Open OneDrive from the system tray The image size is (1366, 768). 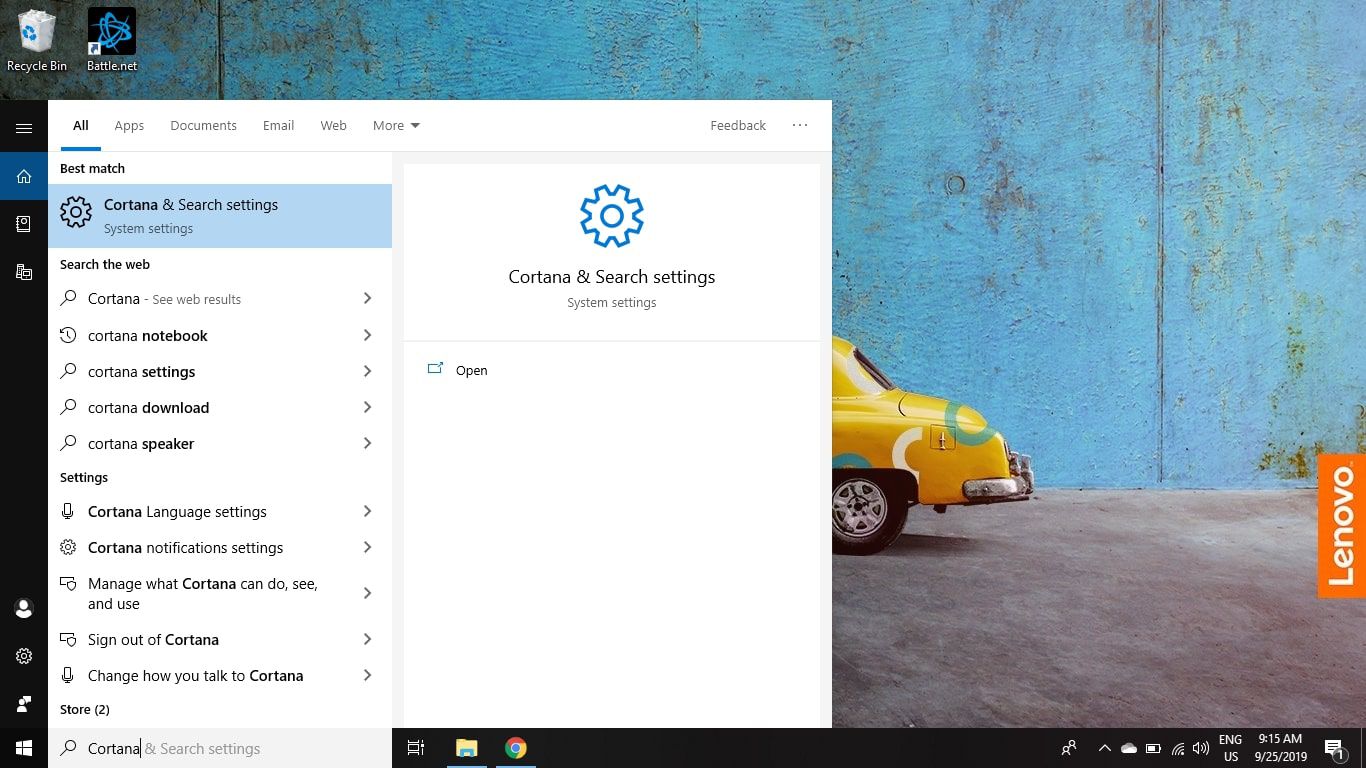[1129, 748]
